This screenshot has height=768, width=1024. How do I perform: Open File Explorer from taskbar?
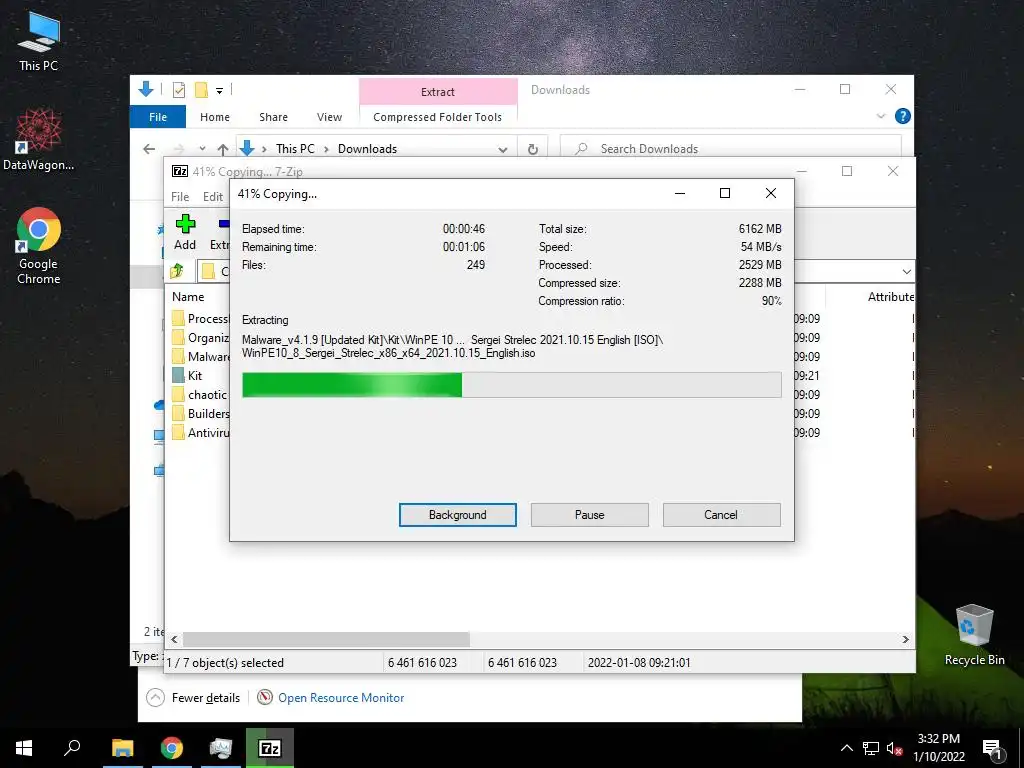coord(122,748)
